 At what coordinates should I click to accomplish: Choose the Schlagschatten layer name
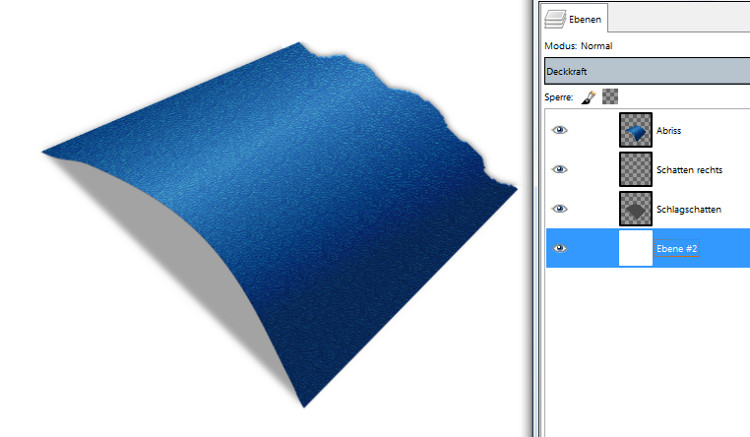(x=689, y=209)
